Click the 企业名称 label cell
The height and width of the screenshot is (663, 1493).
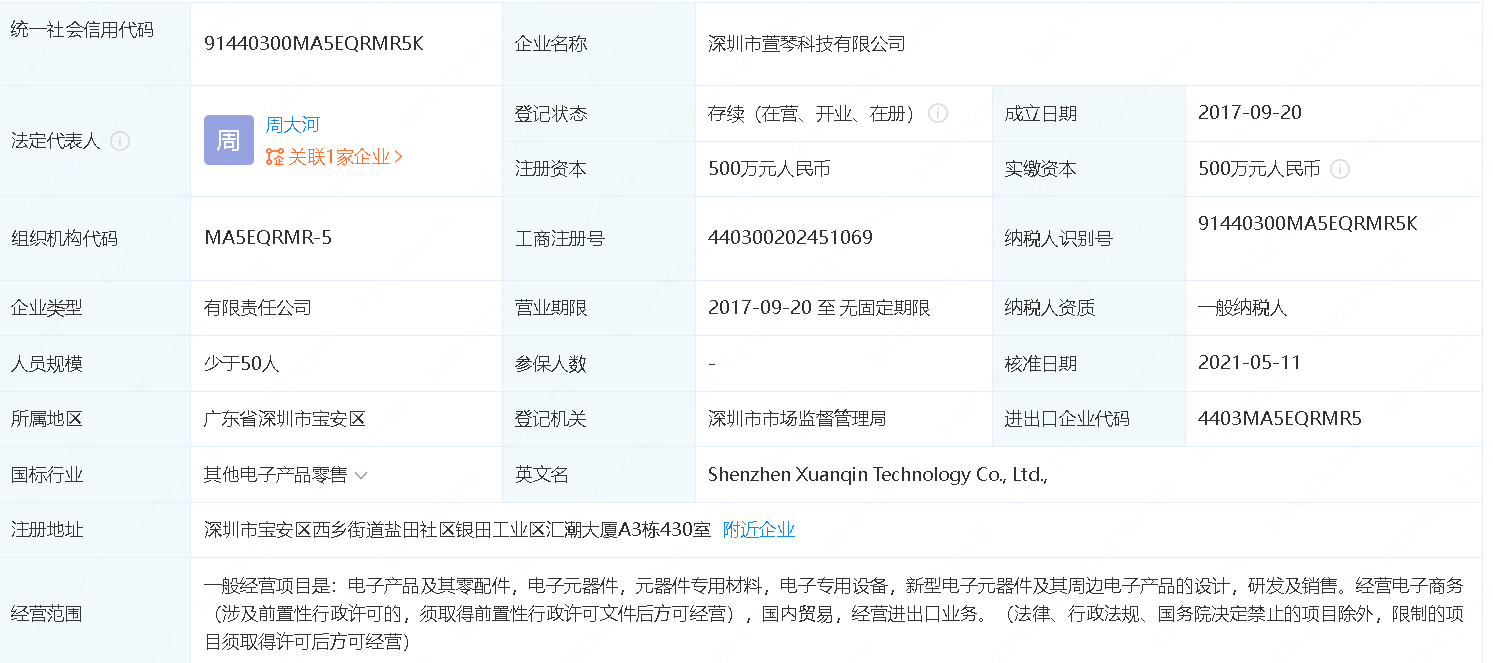click(x=599, y=44)
